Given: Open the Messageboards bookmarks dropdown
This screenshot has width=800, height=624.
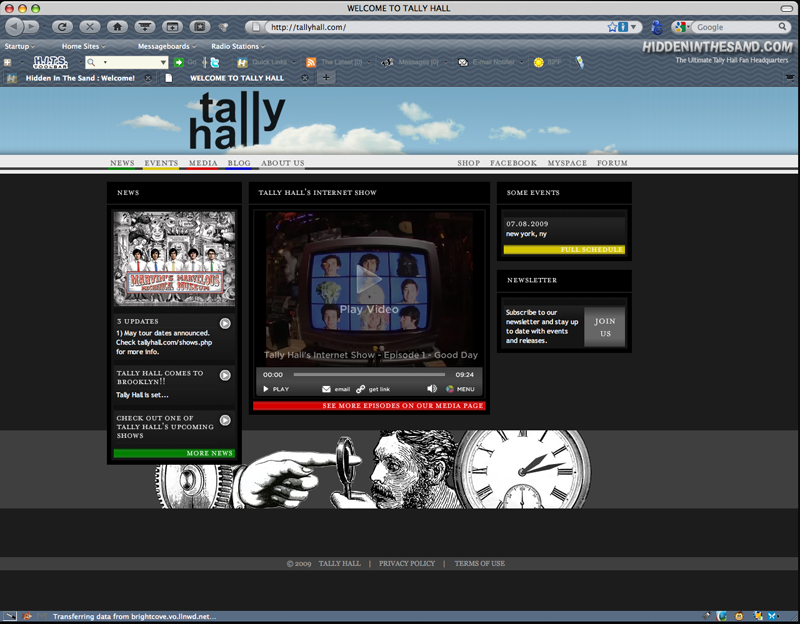Looking at the screenshot, I should click(165, 46).
